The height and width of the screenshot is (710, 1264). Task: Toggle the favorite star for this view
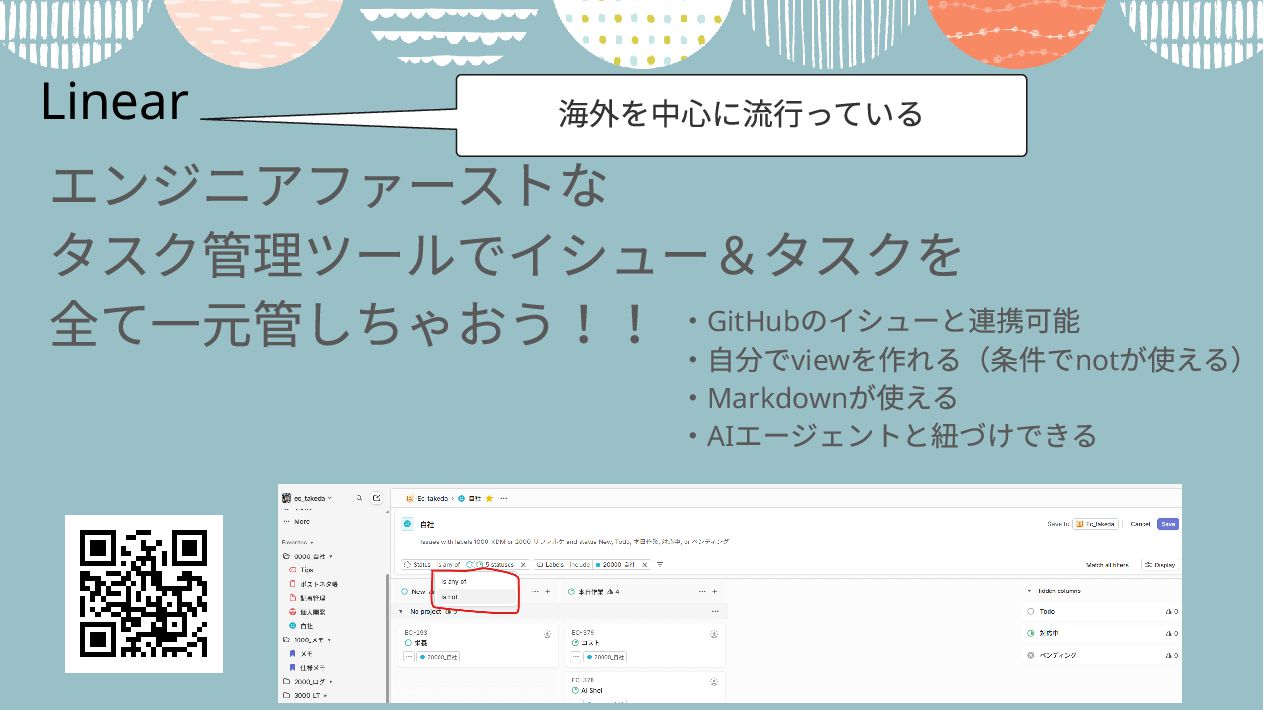[489, 498]
